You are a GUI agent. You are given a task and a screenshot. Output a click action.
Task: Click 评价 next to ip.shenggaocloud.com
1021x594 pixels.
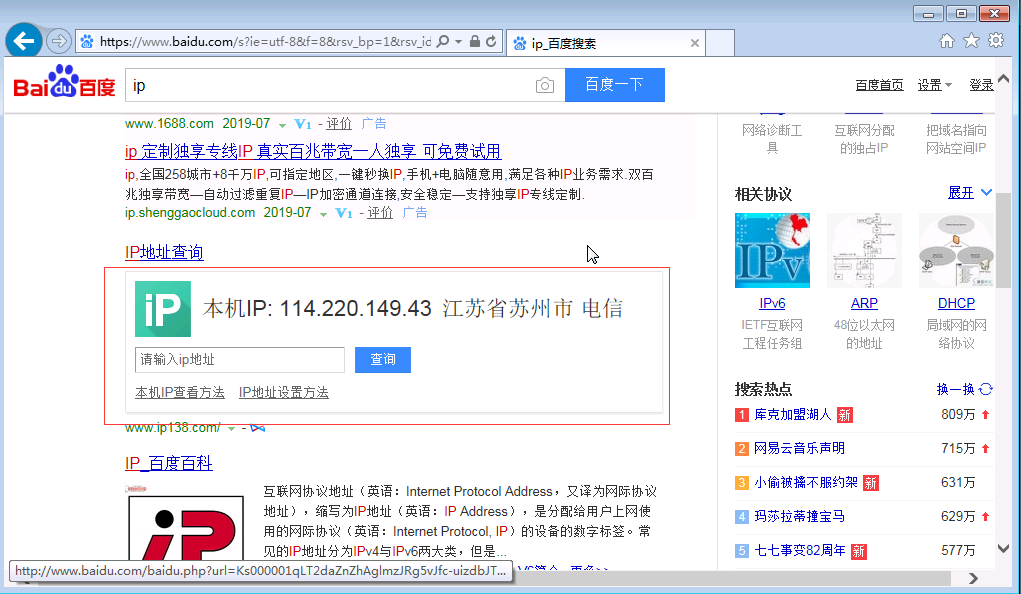pyautogui.click(x=380, y=213)
